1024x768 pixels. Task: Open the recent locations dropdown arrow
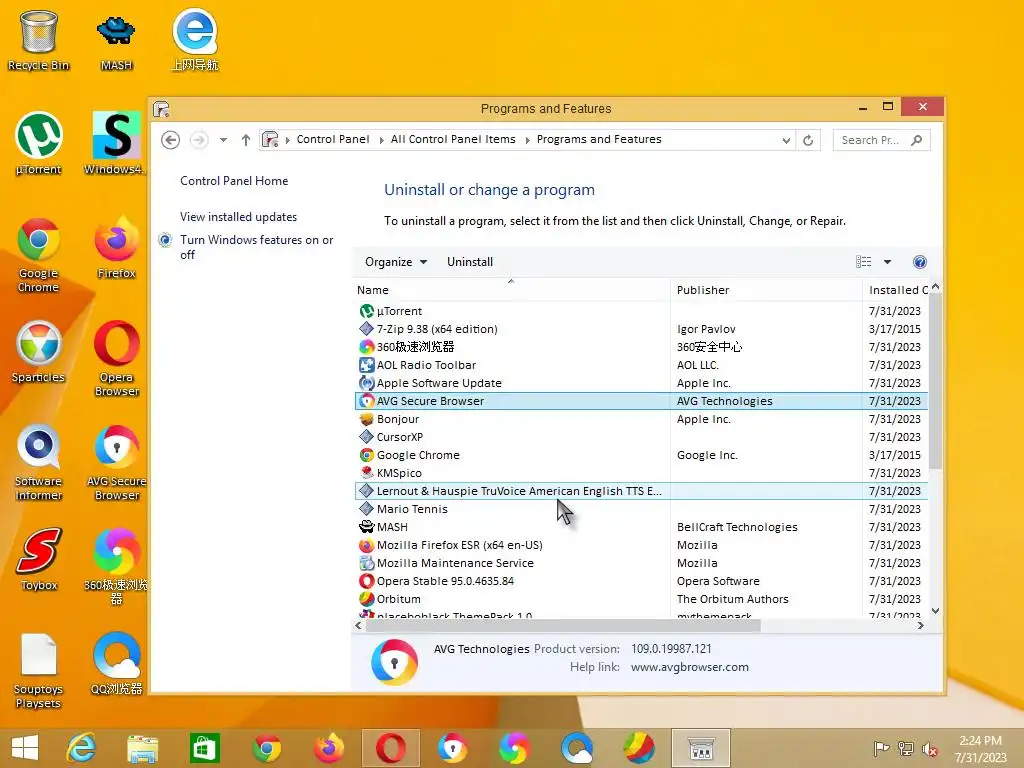click(x=223, y=140)
